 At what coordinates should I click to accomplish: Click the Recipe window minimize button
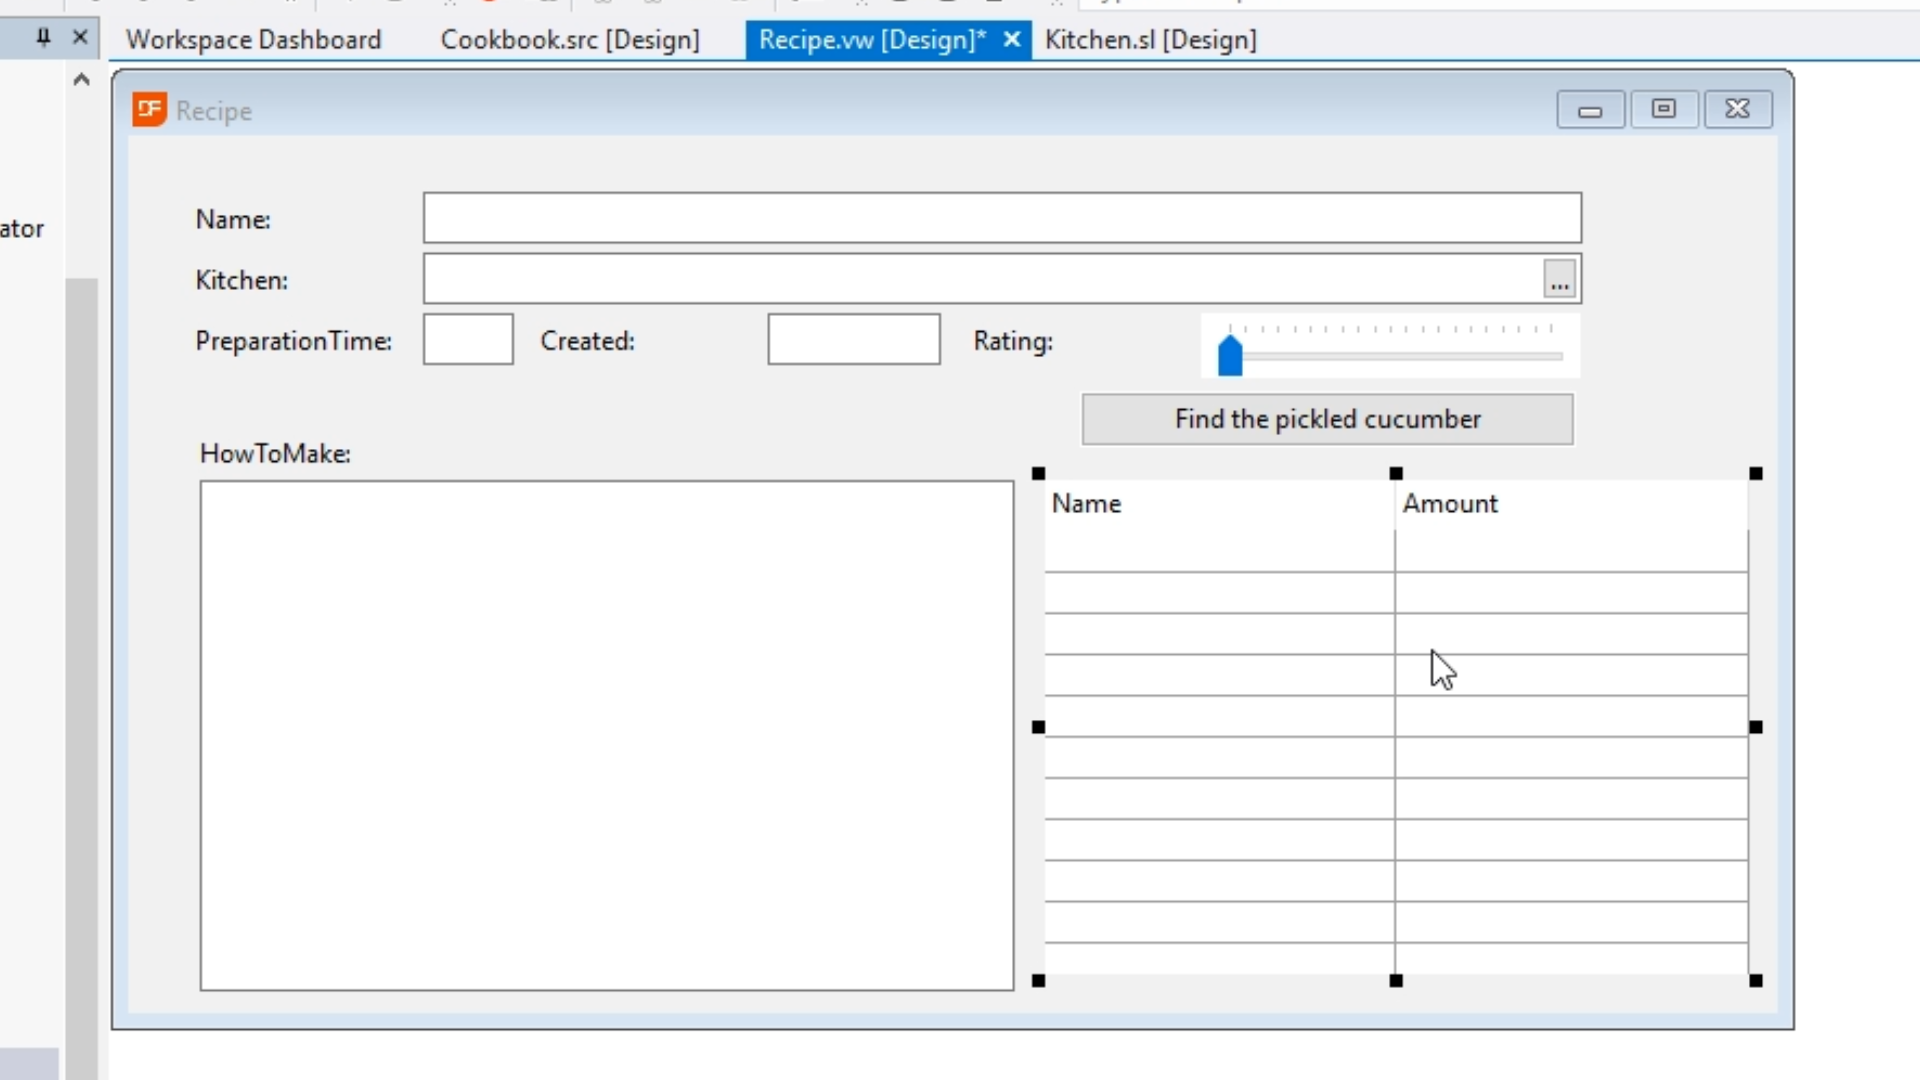1590,109
